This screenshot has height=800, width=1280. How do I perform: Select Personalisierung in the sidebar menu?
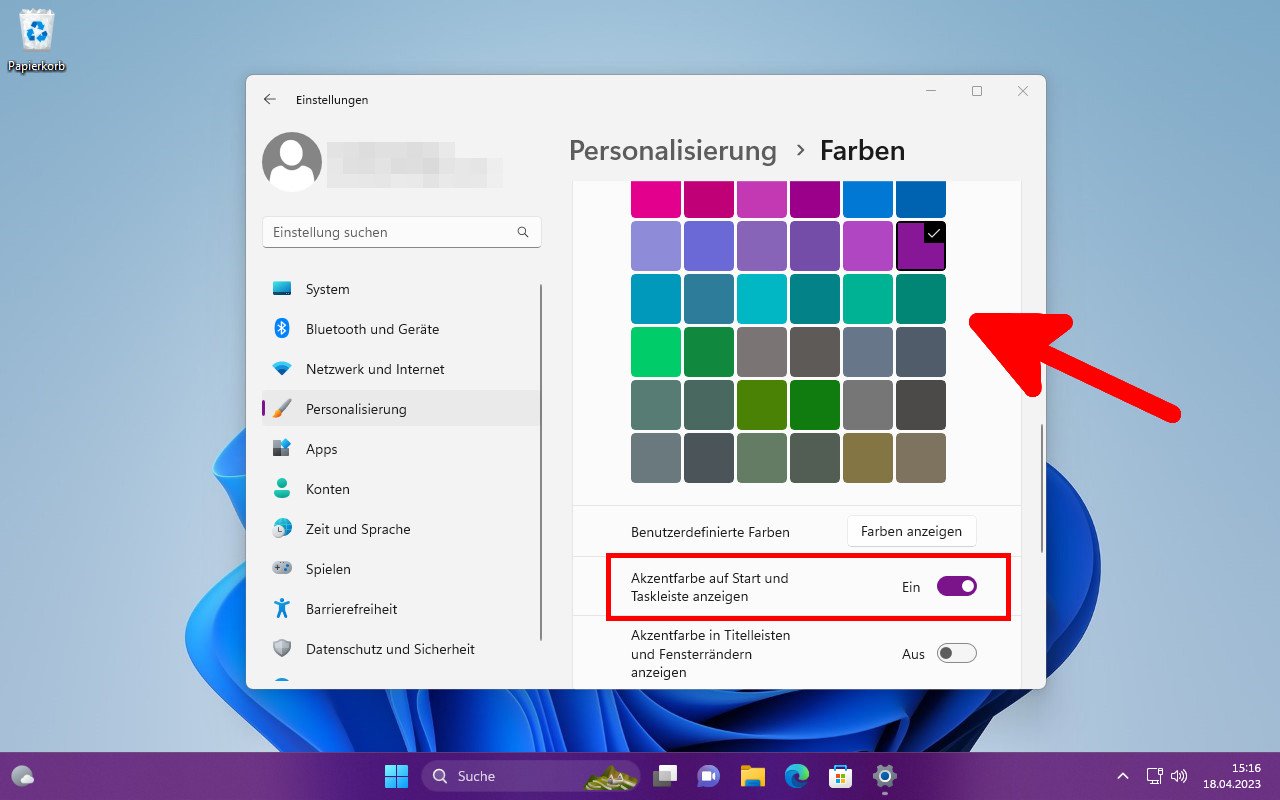pos(356,409)
